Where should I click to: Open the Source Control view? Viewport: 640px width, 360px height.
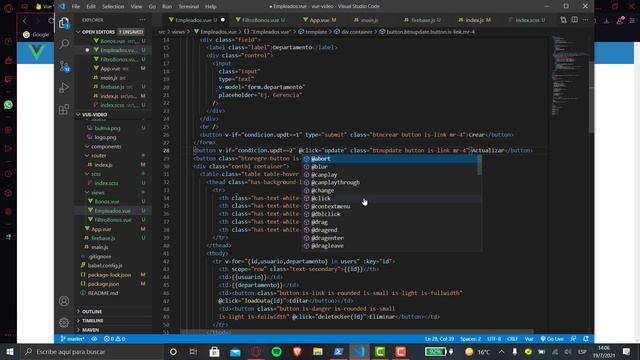(64, 66)
